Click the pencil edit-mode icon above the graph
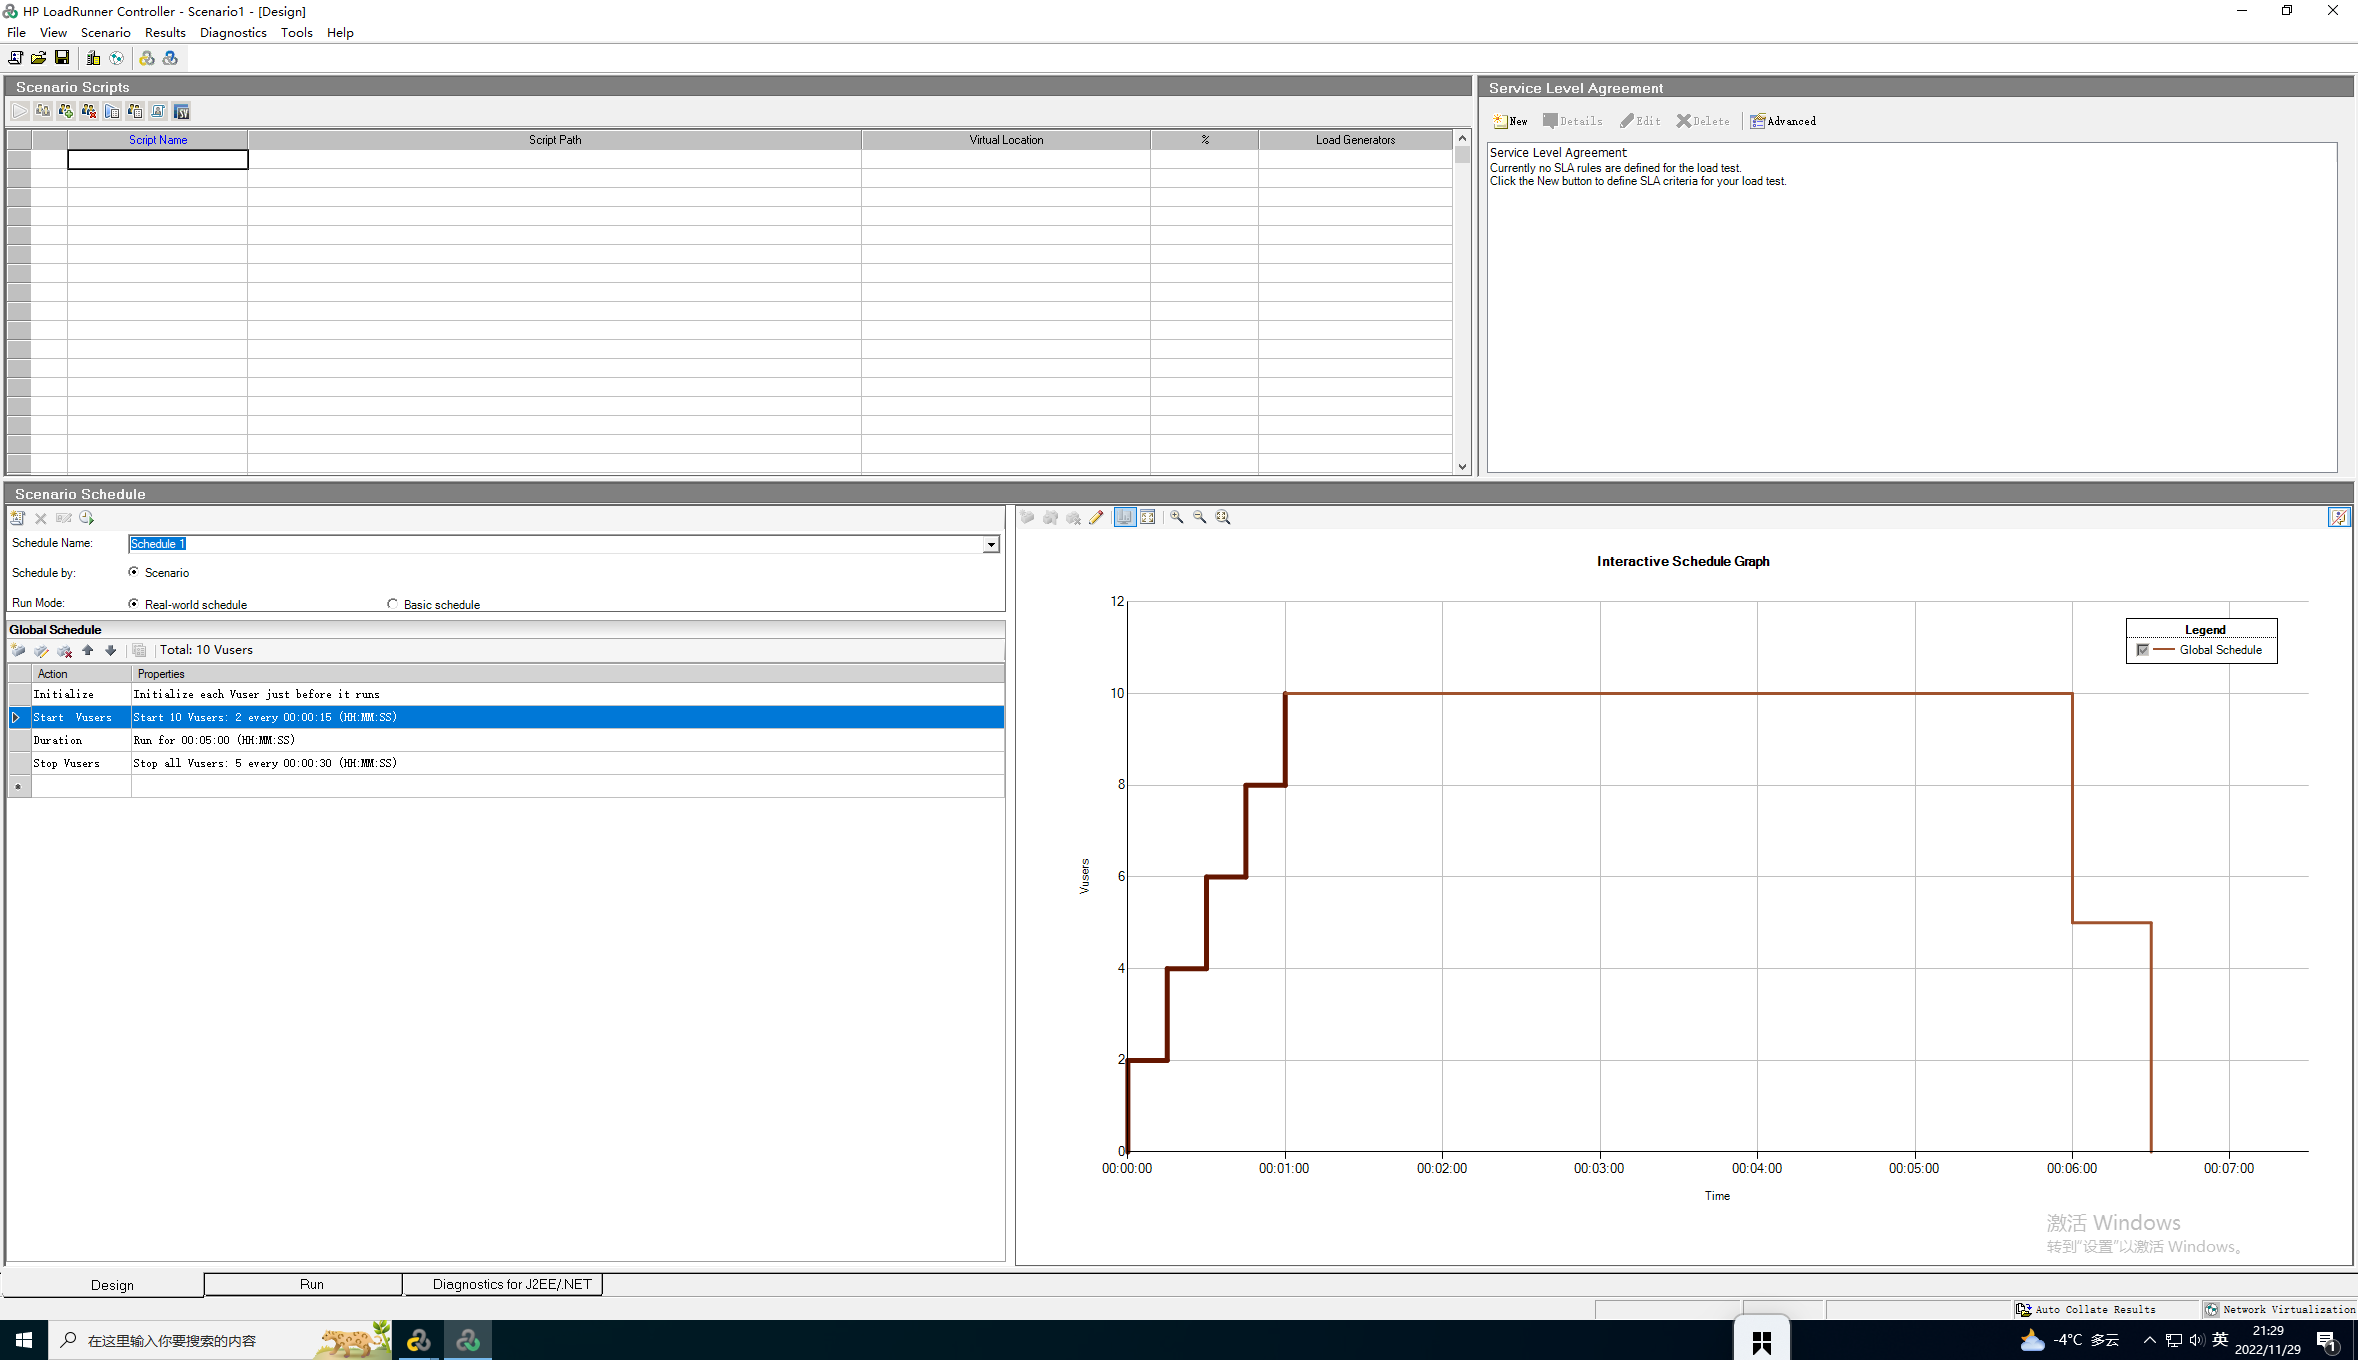Screen dimensions: 2358x1360 point(1097,517)
